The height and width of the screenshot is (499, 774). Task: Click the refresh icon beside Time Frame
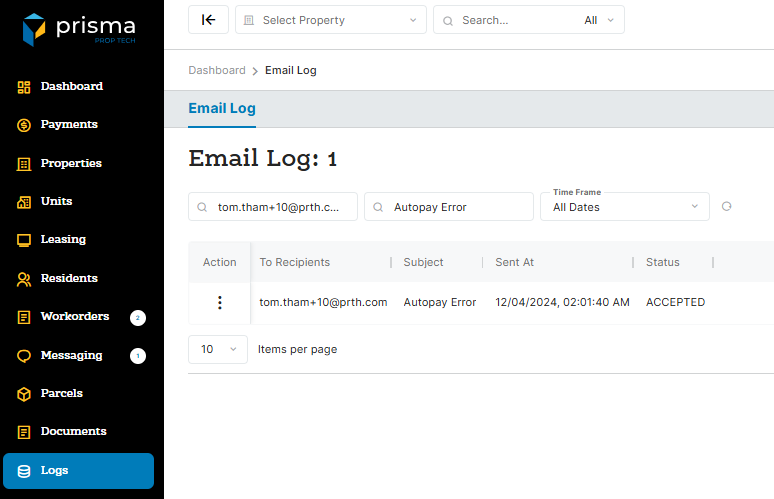pos(727,207)
